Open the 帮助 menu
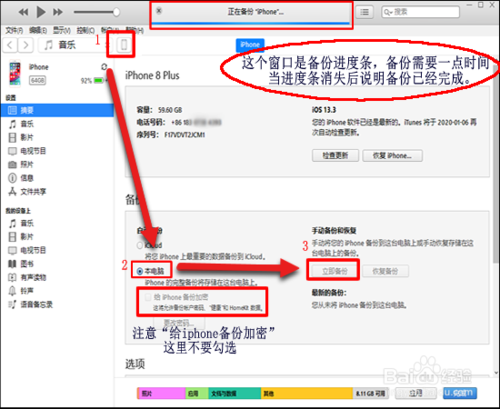This screenshot has height=409, width=500. point(135,31)
